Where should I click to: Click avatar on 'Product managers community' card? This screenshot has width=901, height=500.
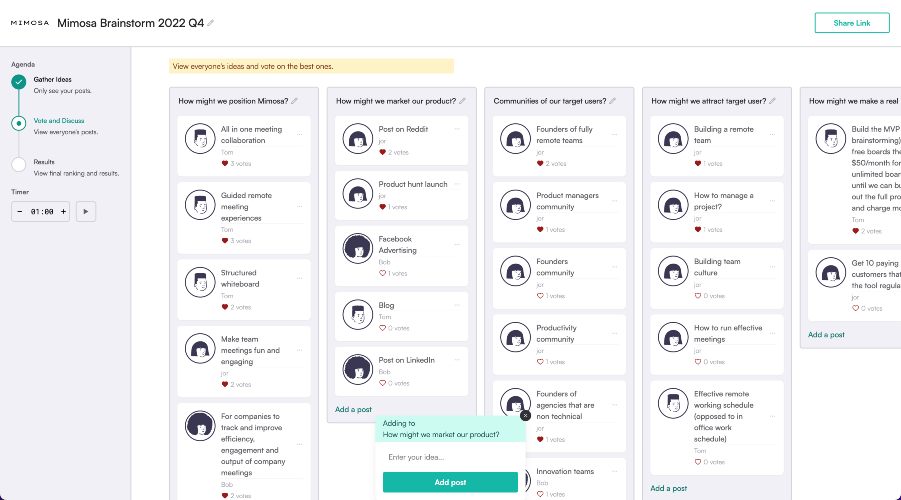click(x=515, y=205)
